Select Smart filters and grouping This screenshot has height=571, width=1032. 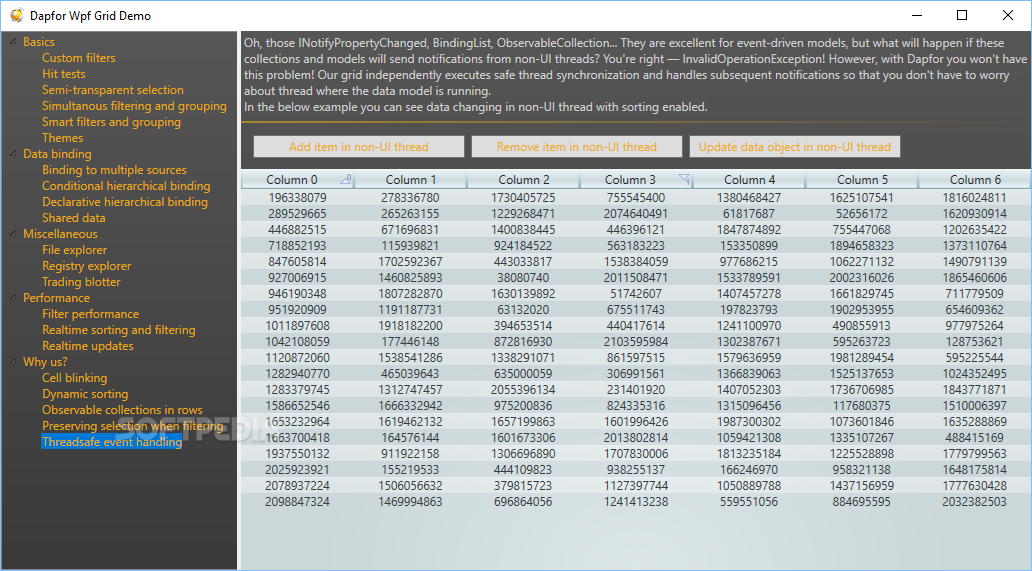coord(111,122)
